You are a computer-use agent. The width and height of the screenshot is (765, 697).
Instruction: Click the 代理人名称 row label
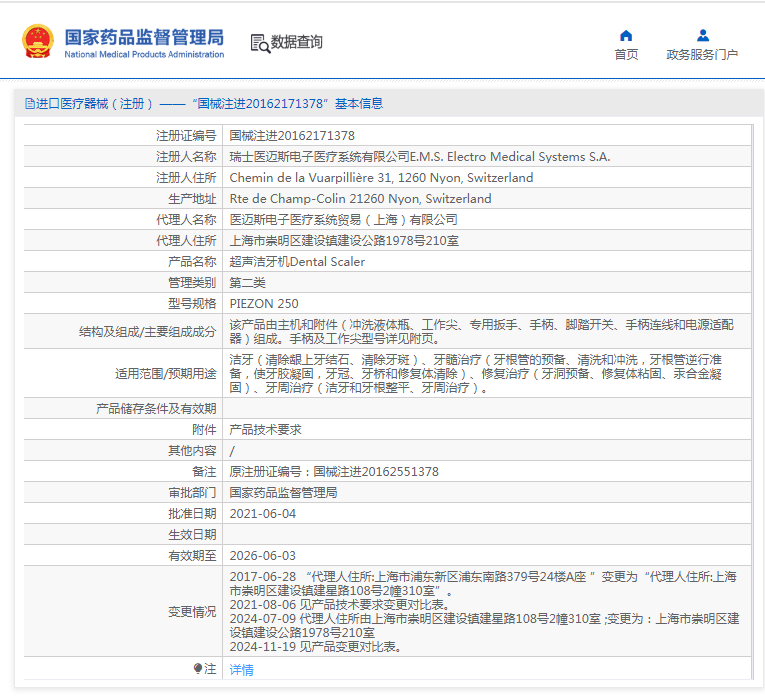point(186,219)
